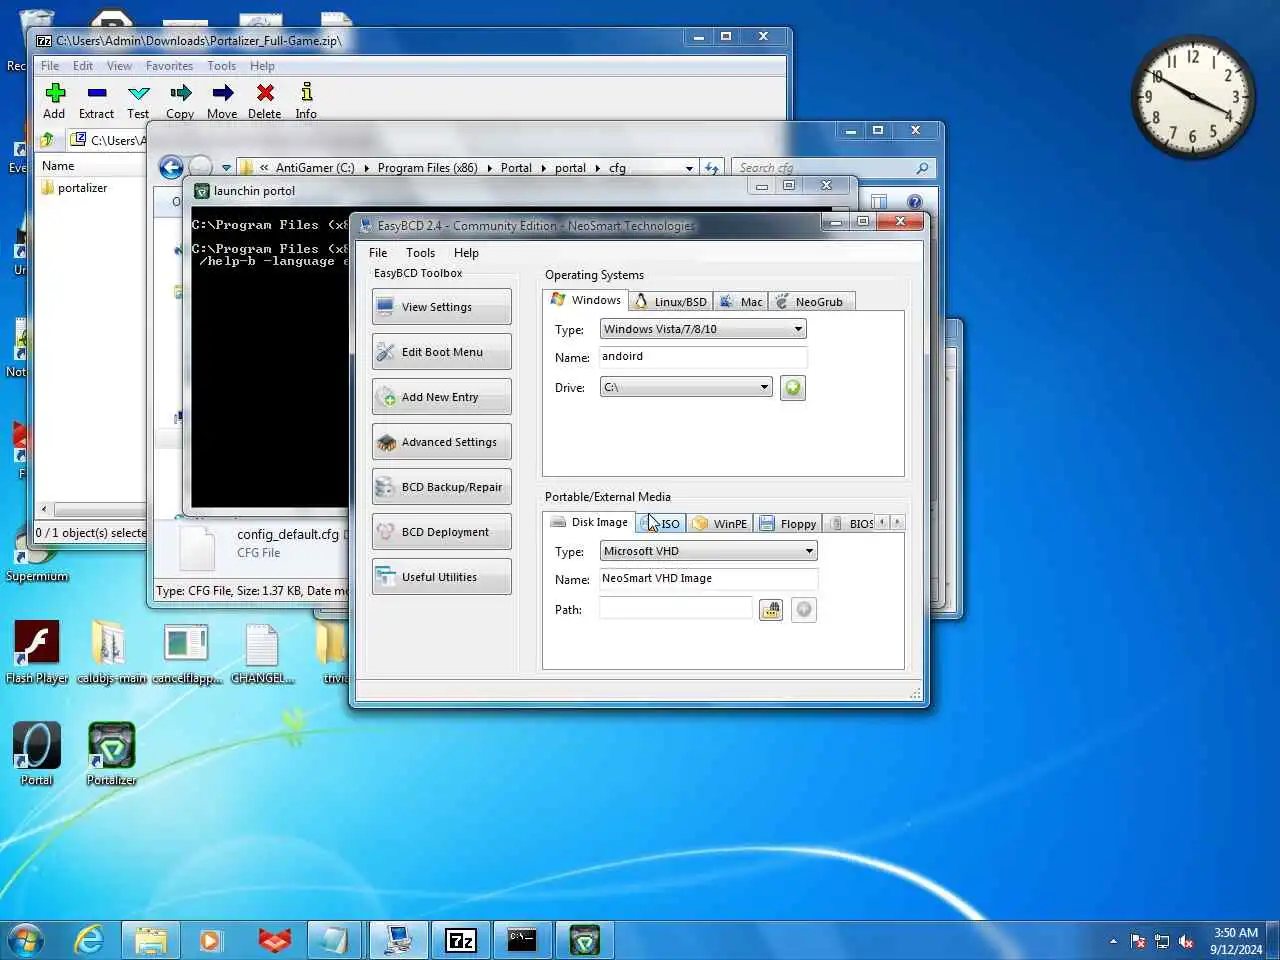
Task: Click Explorer's blue back arrow
Action: (x=171, y=167)
